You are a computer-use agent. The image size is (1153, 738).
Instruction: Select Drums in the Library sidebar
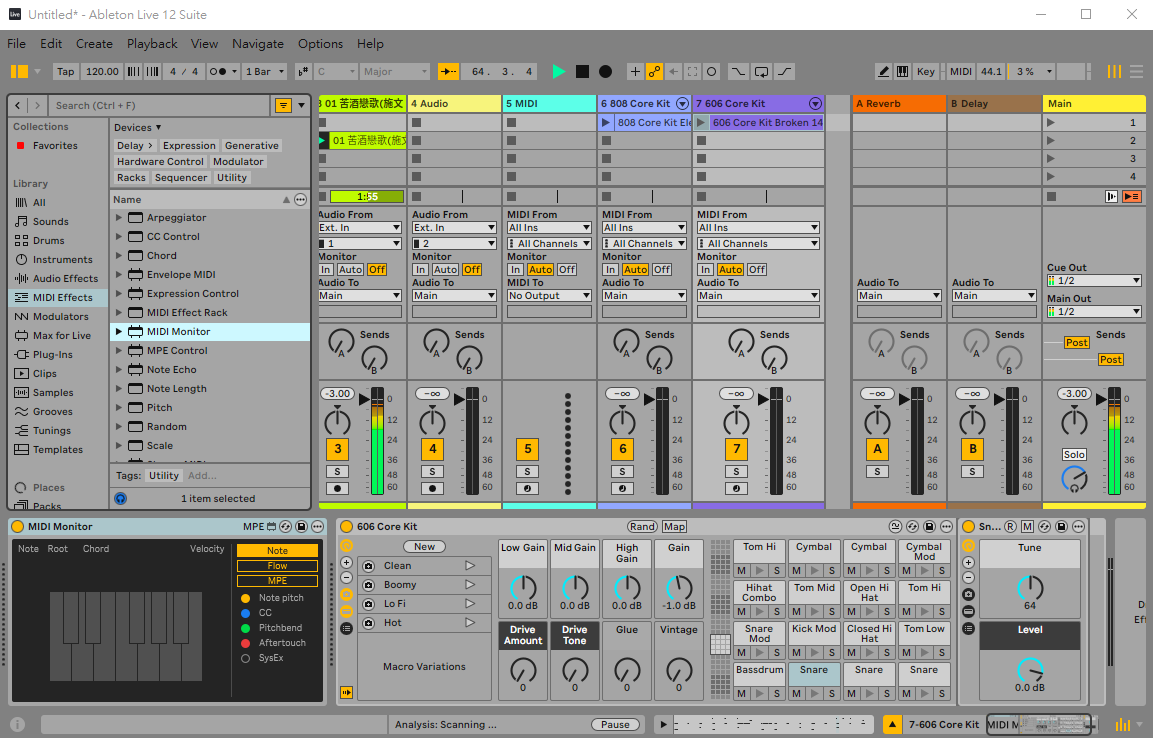coord(48,241)
